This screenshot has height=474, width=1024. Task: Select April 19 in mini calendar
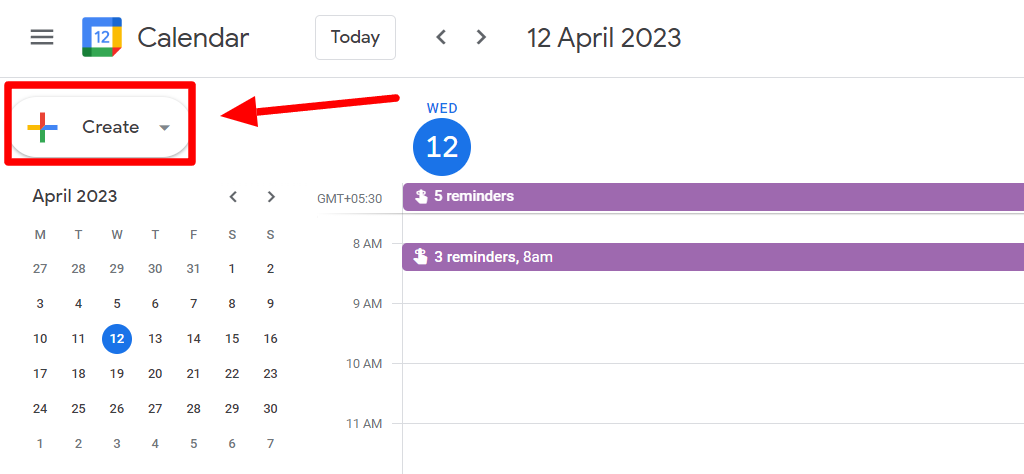117,374
